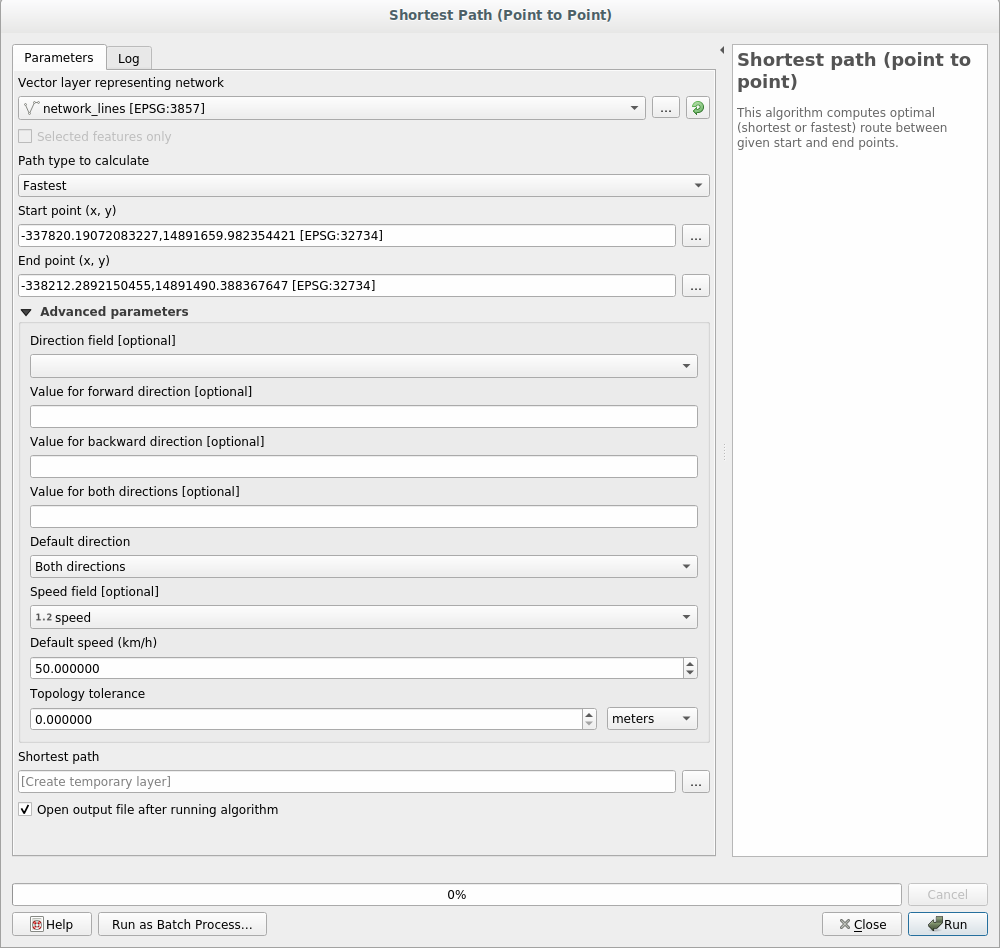This screenshot has width=1000, height=948.
Task: Change the meters unit dropdown
Action: 651,719
